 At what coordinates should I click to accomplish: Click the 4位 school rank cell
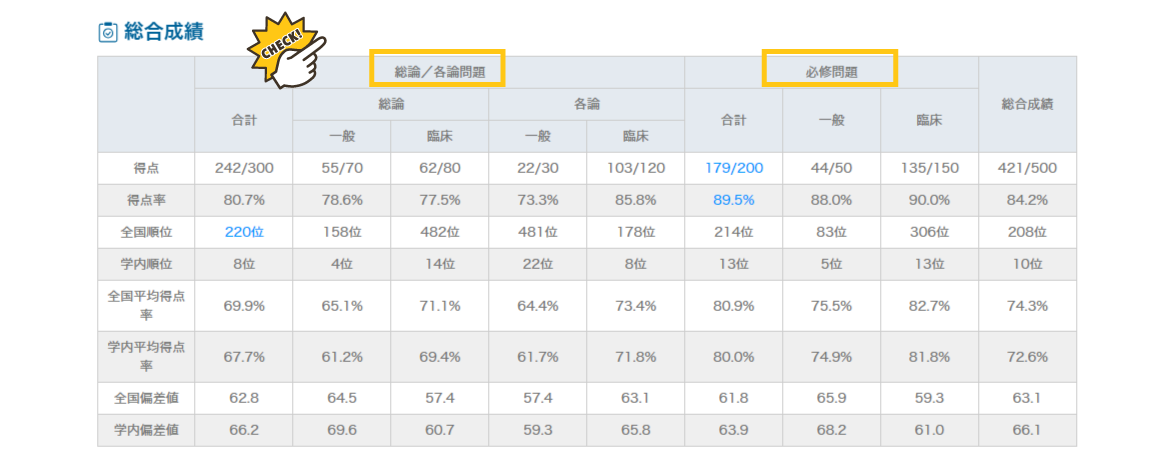tap(342, 265)
